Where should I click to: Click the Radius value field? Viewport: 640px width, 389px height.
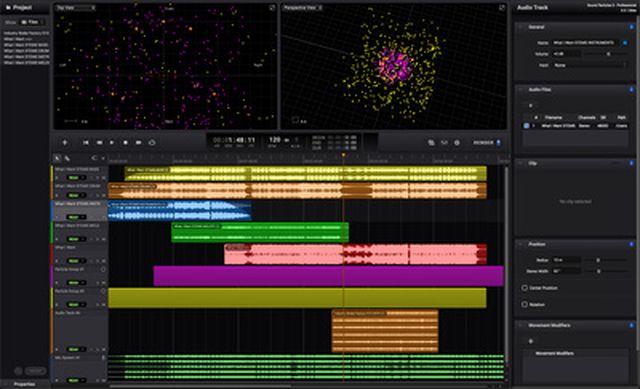coord(566,260)
